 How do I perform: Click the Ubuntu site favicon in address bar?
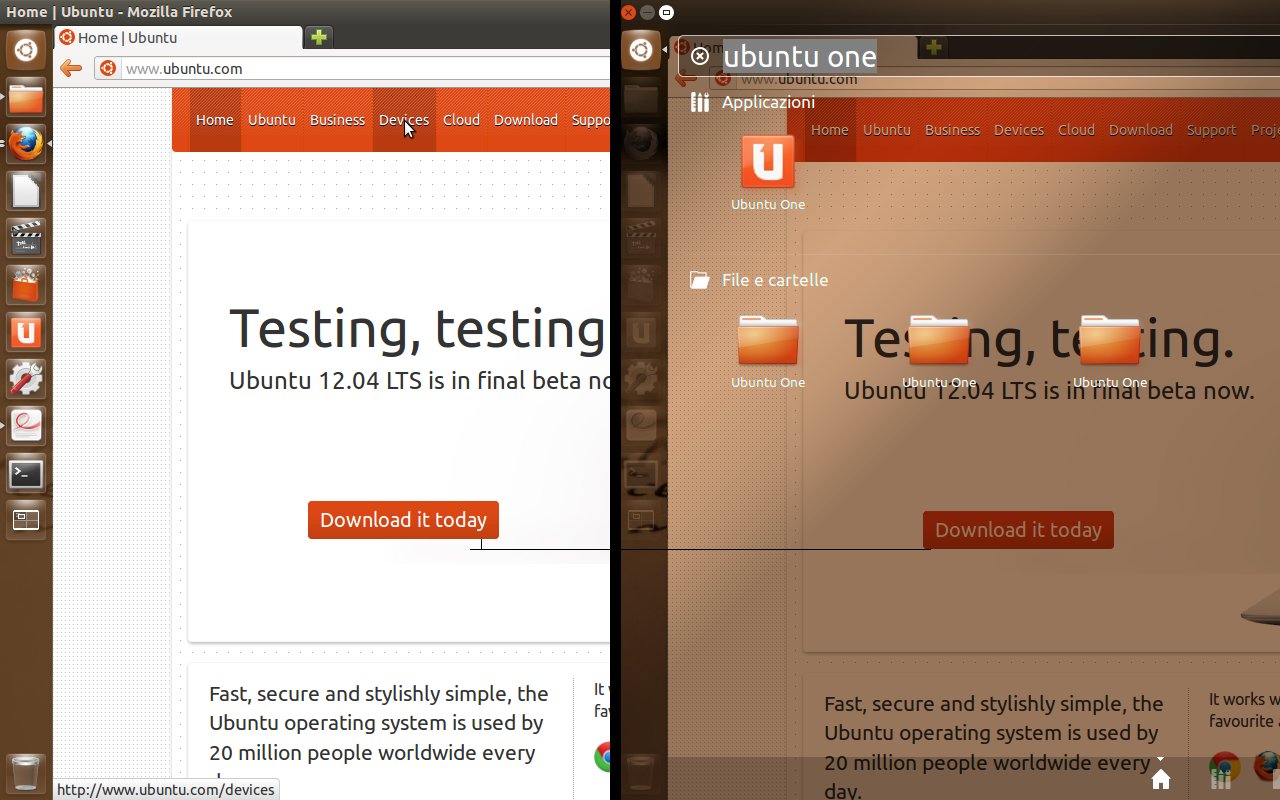(x=108, y=69)
